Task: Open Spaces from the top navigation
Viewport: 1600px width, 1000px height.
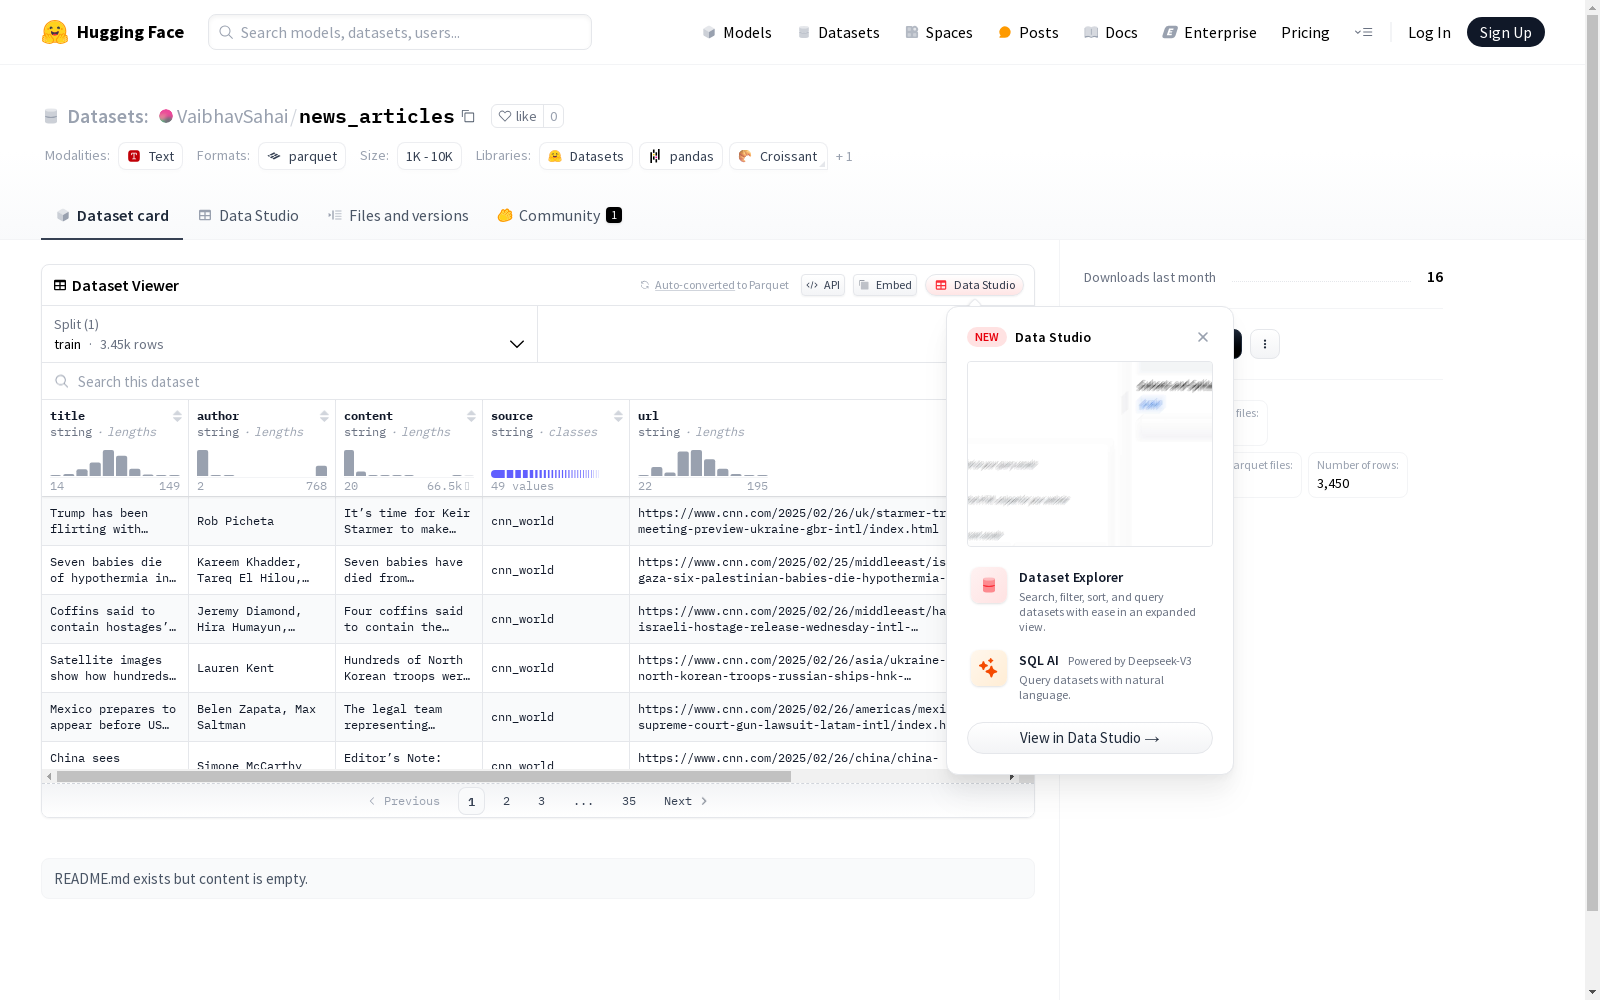Action: [x=939, y=33]
